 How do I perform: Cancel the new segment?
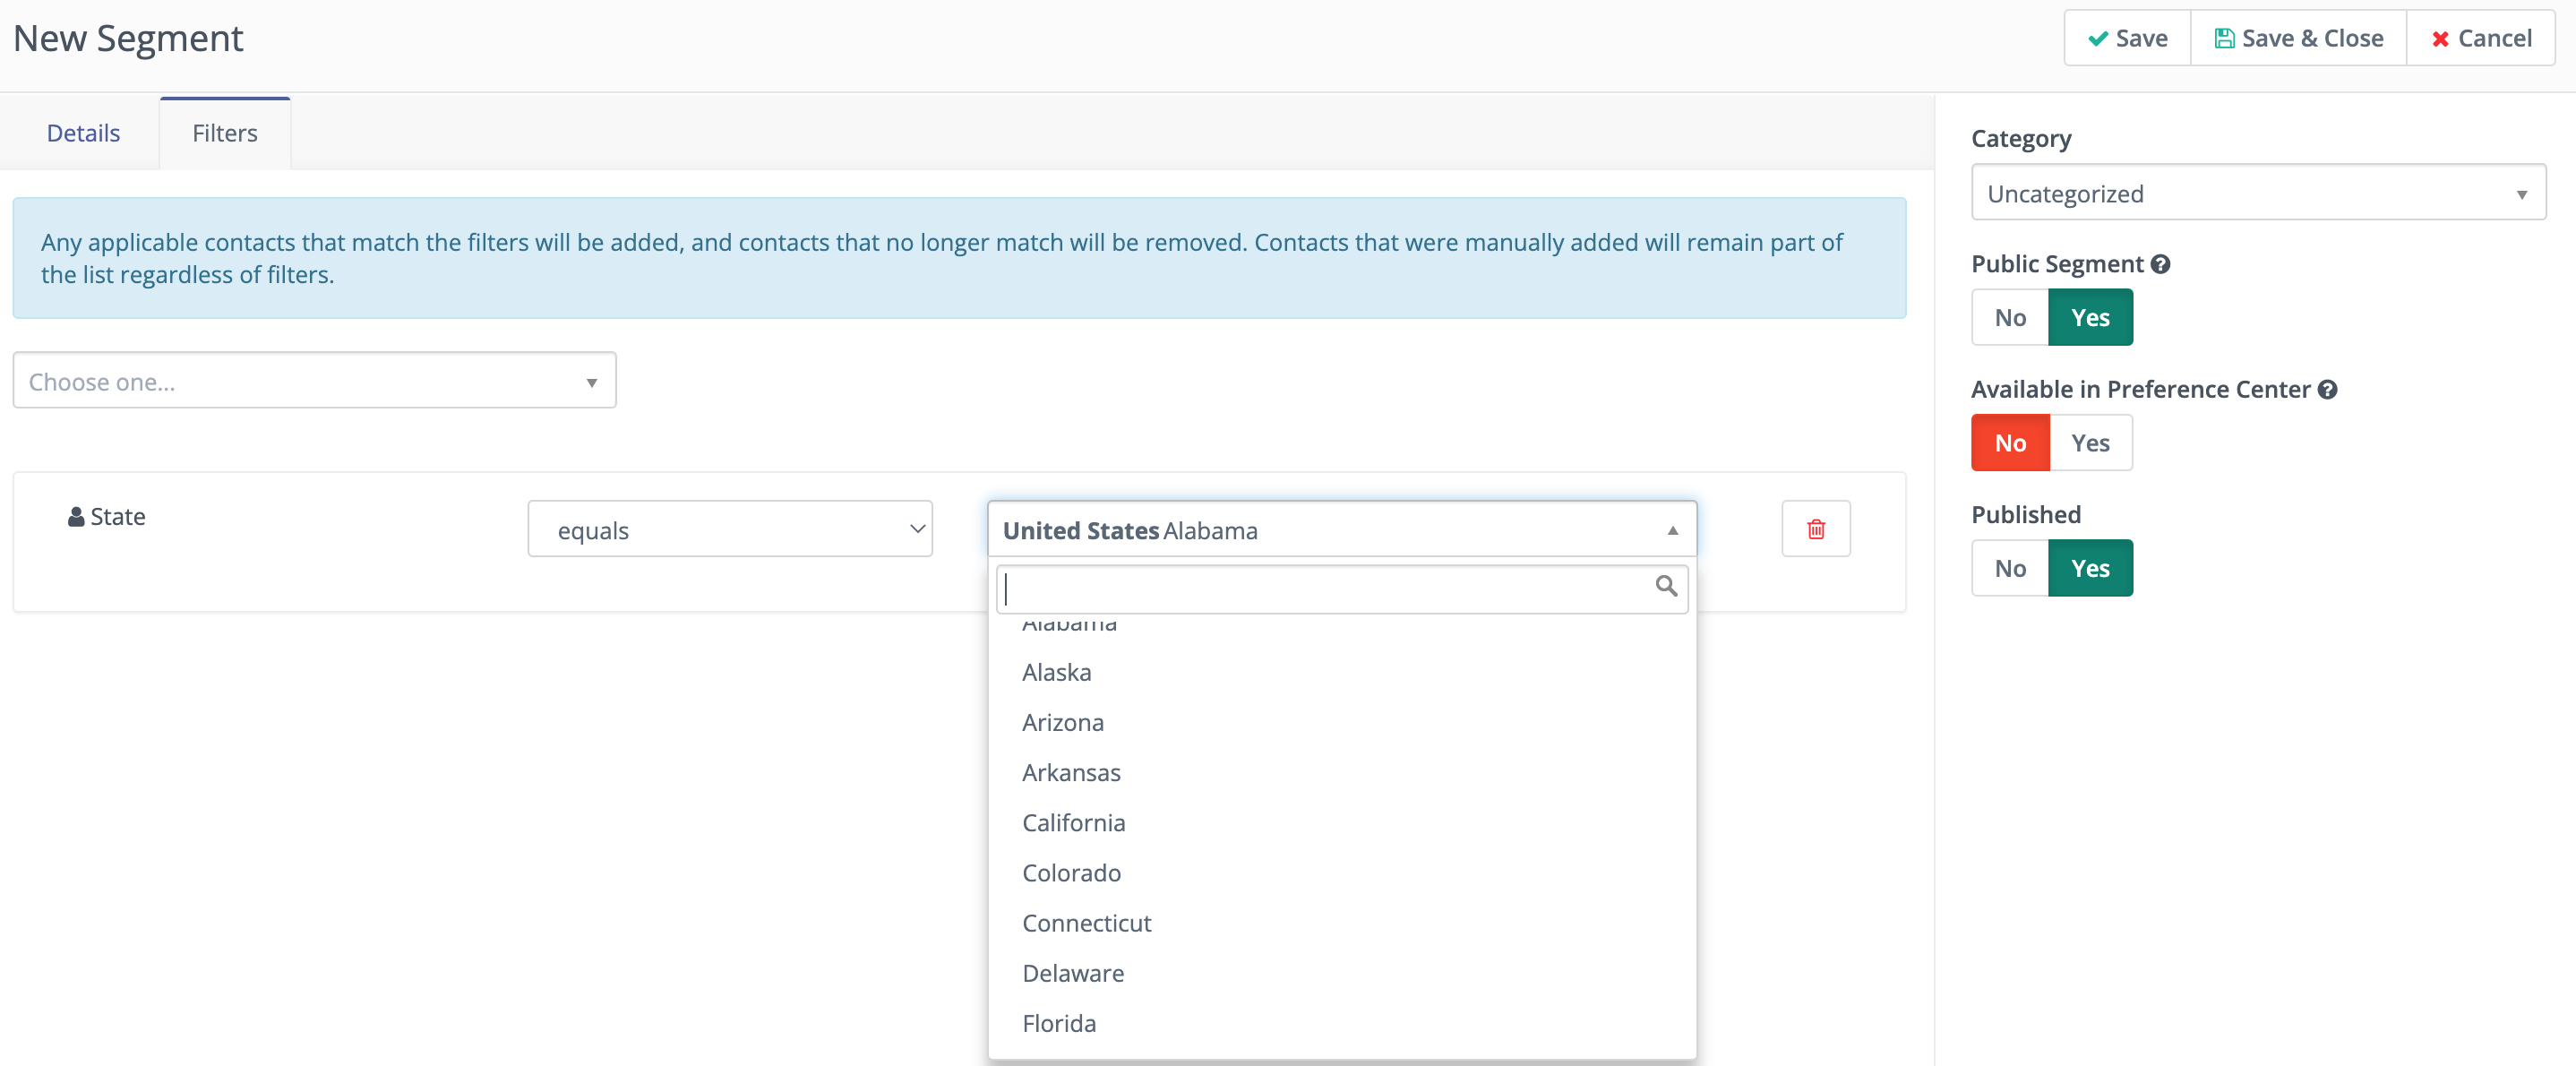tap(2481, 38)
